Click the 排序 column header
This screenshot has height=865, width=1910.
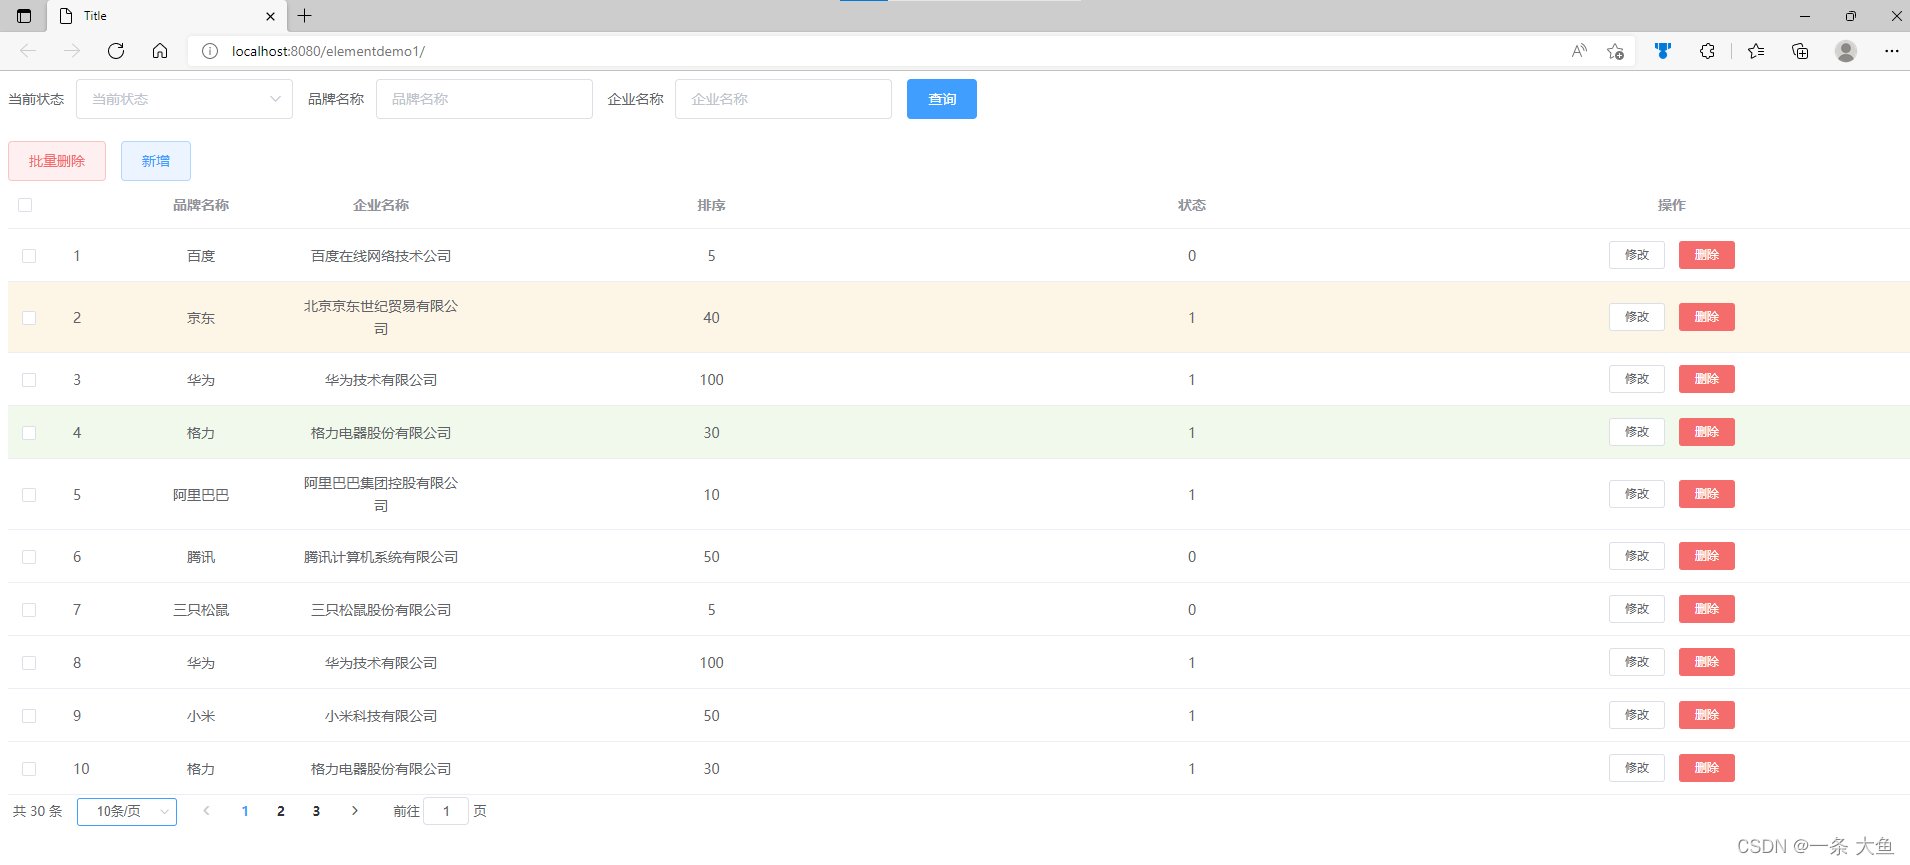tap(712, 205)
